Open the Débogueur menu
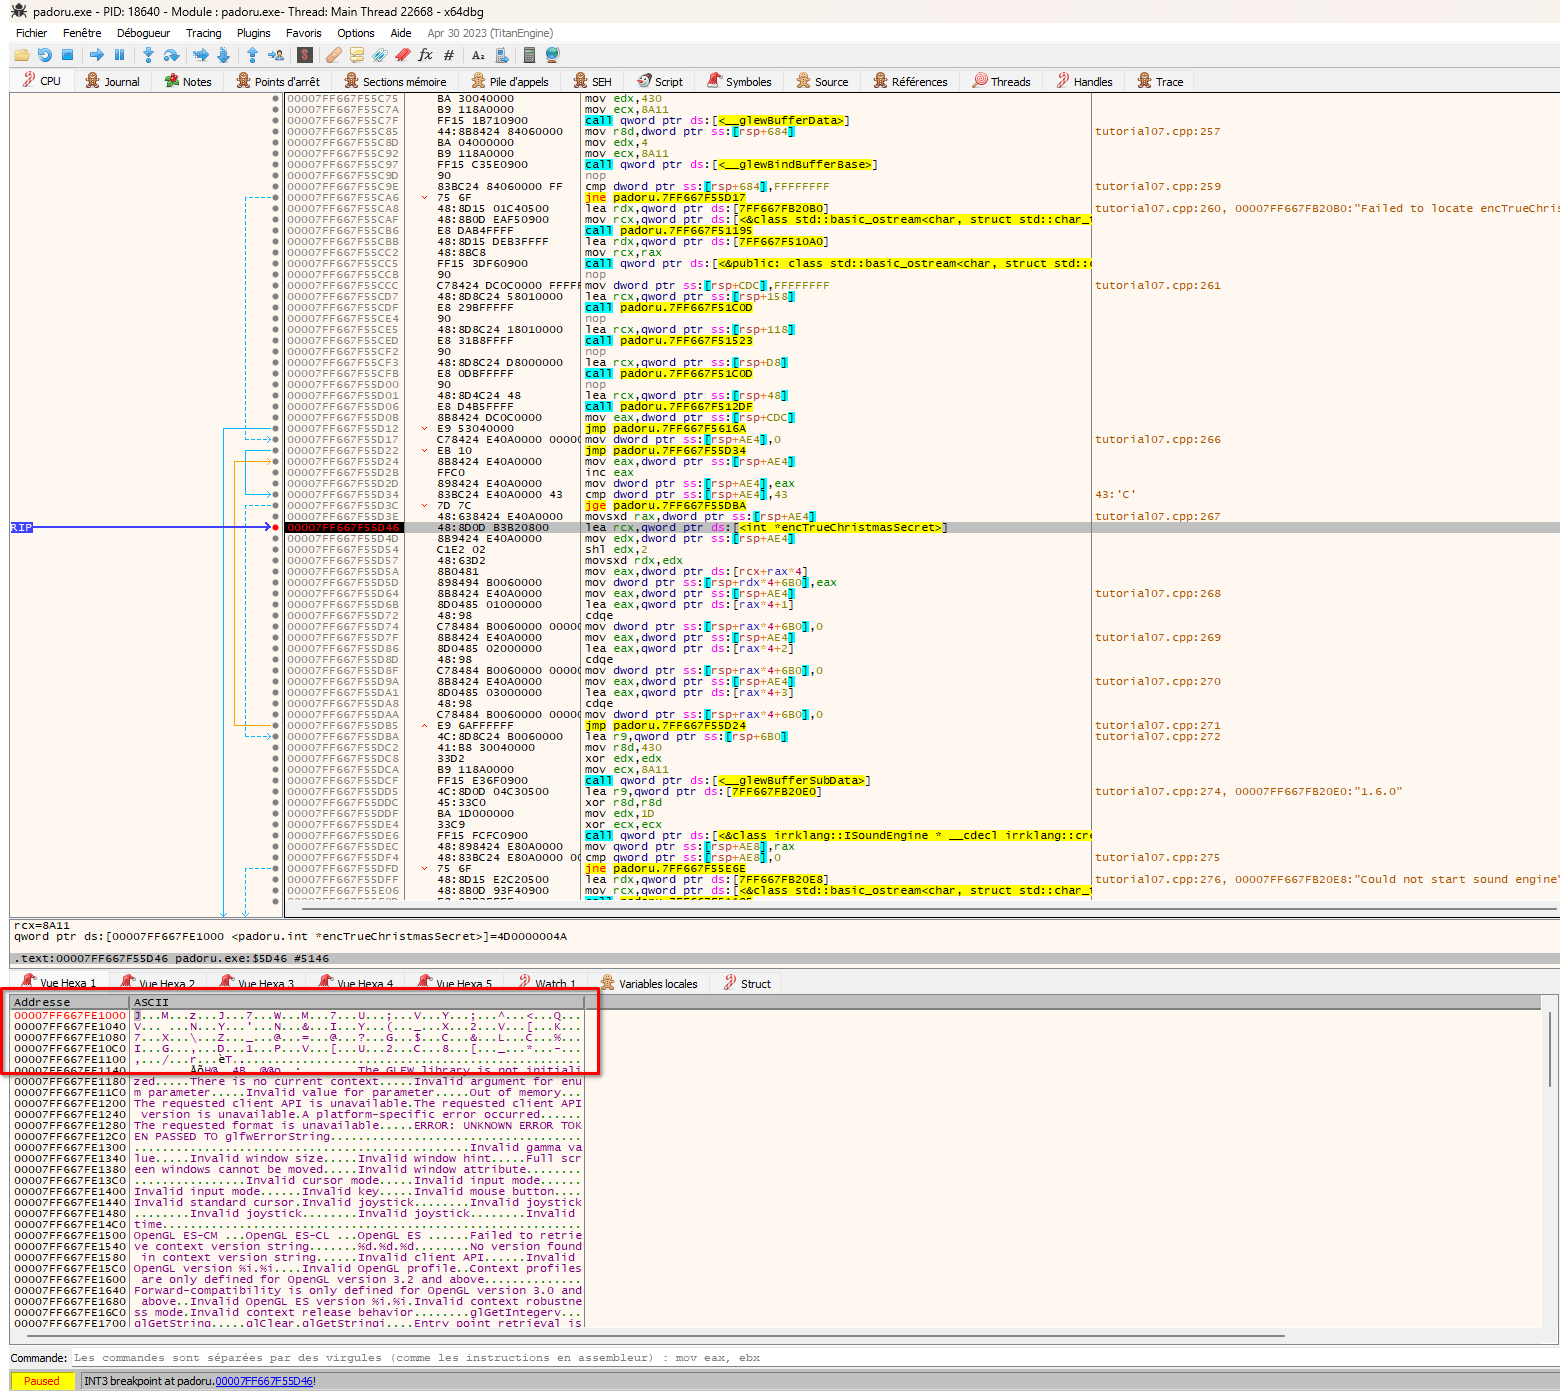Viewport: 1560px width, 1391px height. (x=143, y=33)
